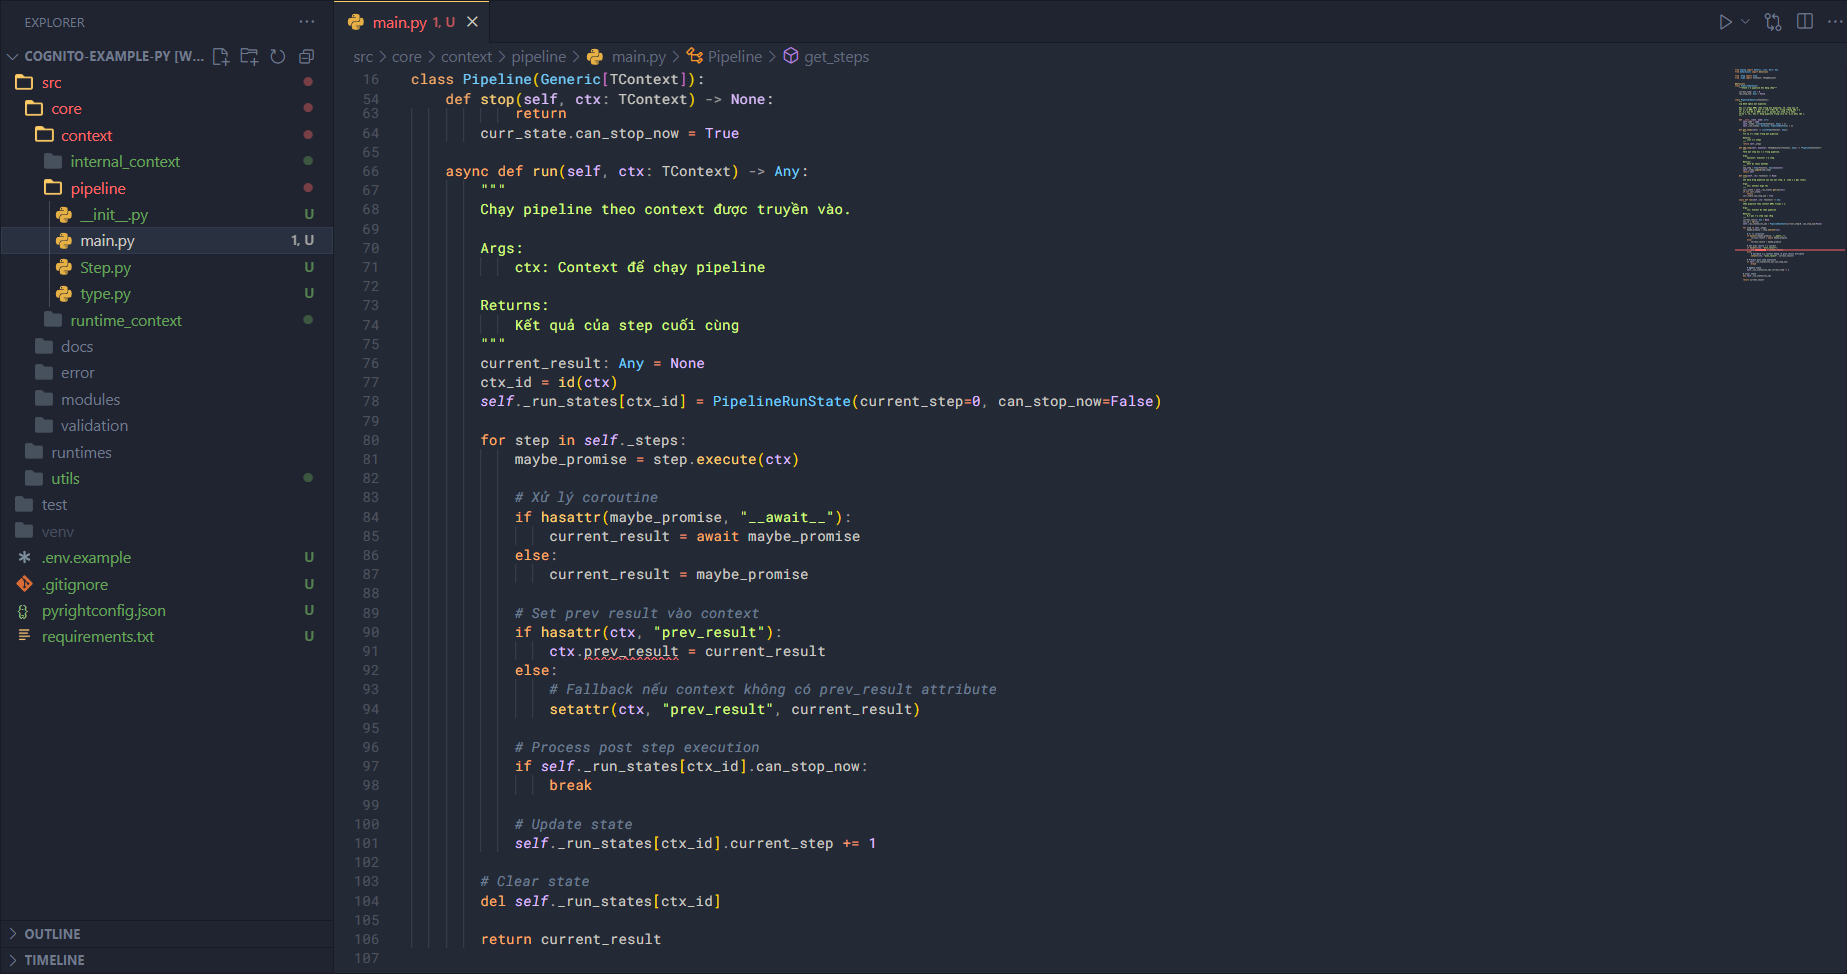Click get_steps in the breadcrumb
1847x974 pixels.
click(x=836, y=57)
